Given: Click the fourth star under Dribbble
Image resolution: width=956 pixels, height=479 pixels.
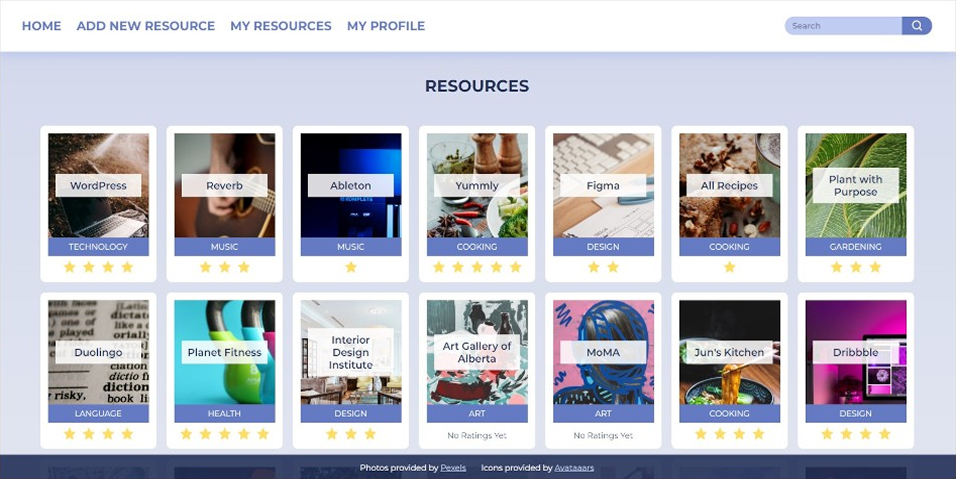Looking at the screenshot, I should (884, 434).
